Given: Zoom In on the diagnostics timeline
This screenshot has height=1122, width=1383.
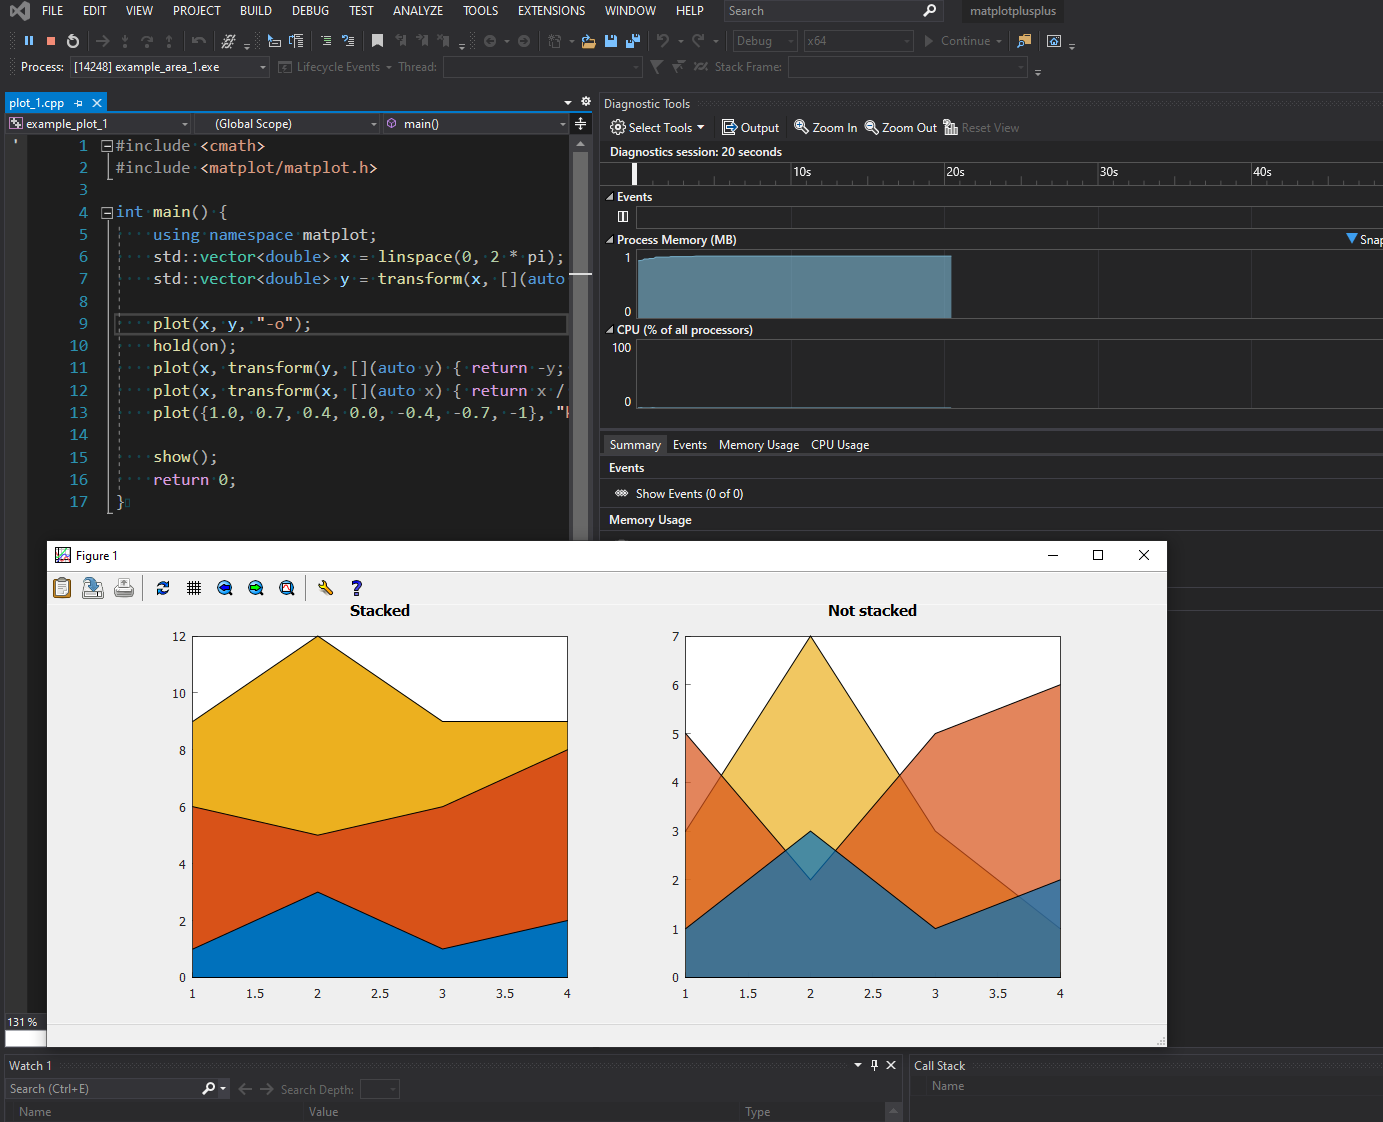Looking at the screenshot, I should (x=825, y=127).
